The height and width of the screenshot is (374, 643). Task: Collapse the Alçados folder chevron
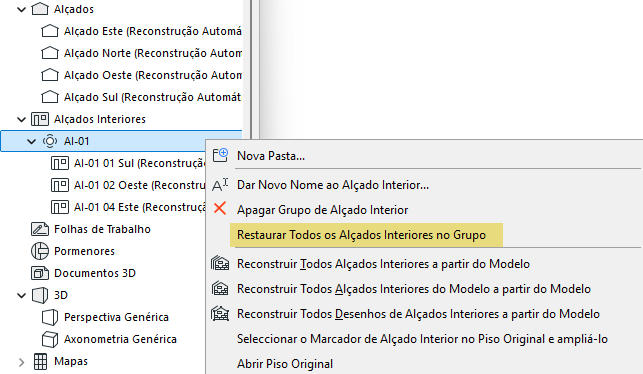[21, 9]
